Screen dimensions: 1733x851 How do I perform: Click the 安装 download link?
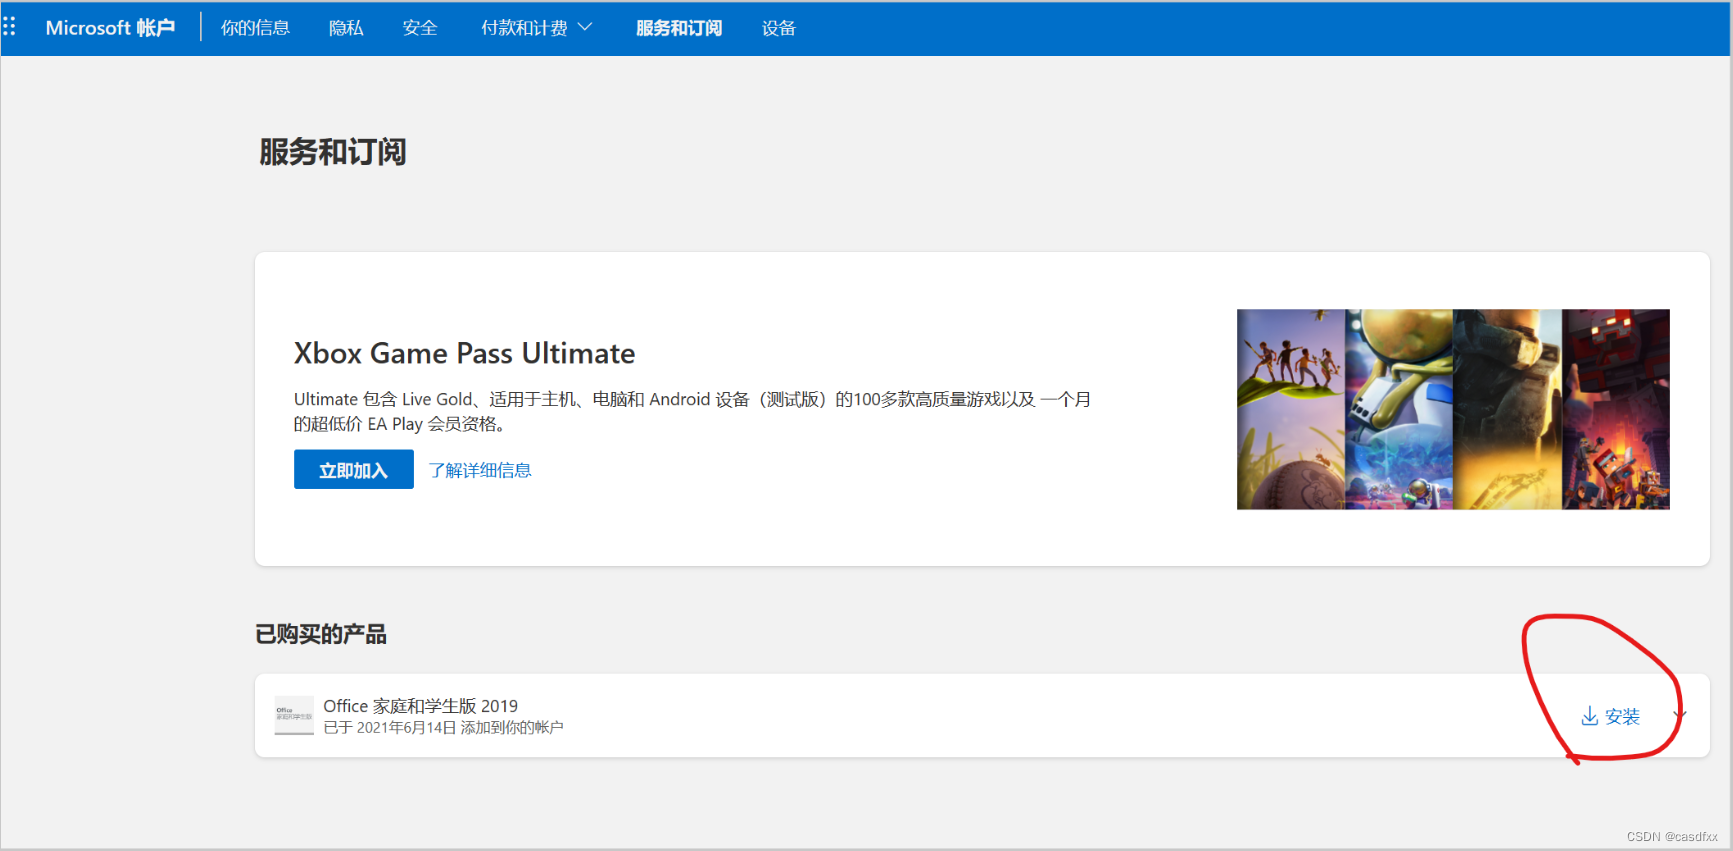pos(1611,716)
